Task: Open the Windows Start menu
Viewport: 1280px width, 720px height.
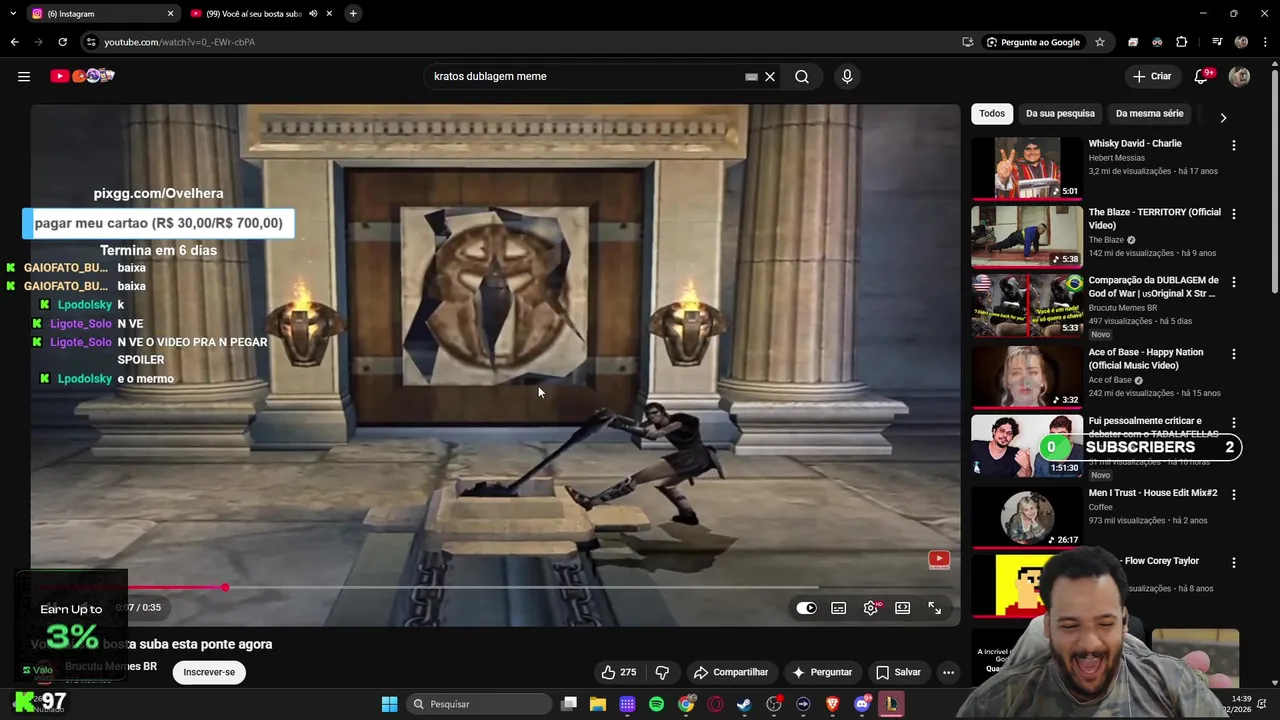Action: (x=389, y=704)
